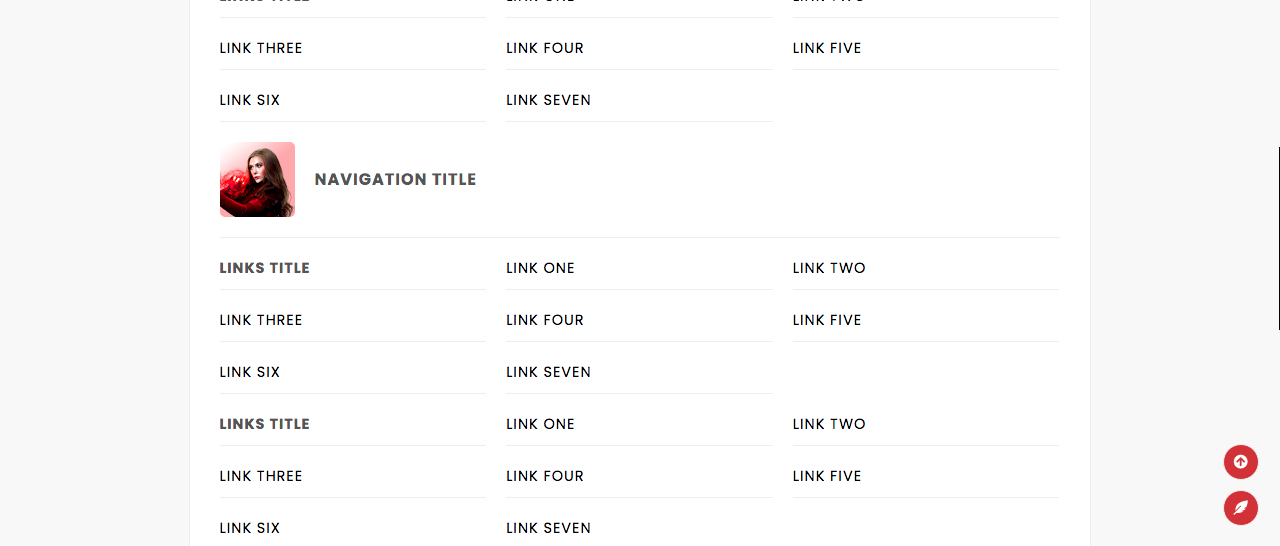Open Link Three above the Navigation Title
This screenshot has height=546, width=1280.
261,48
